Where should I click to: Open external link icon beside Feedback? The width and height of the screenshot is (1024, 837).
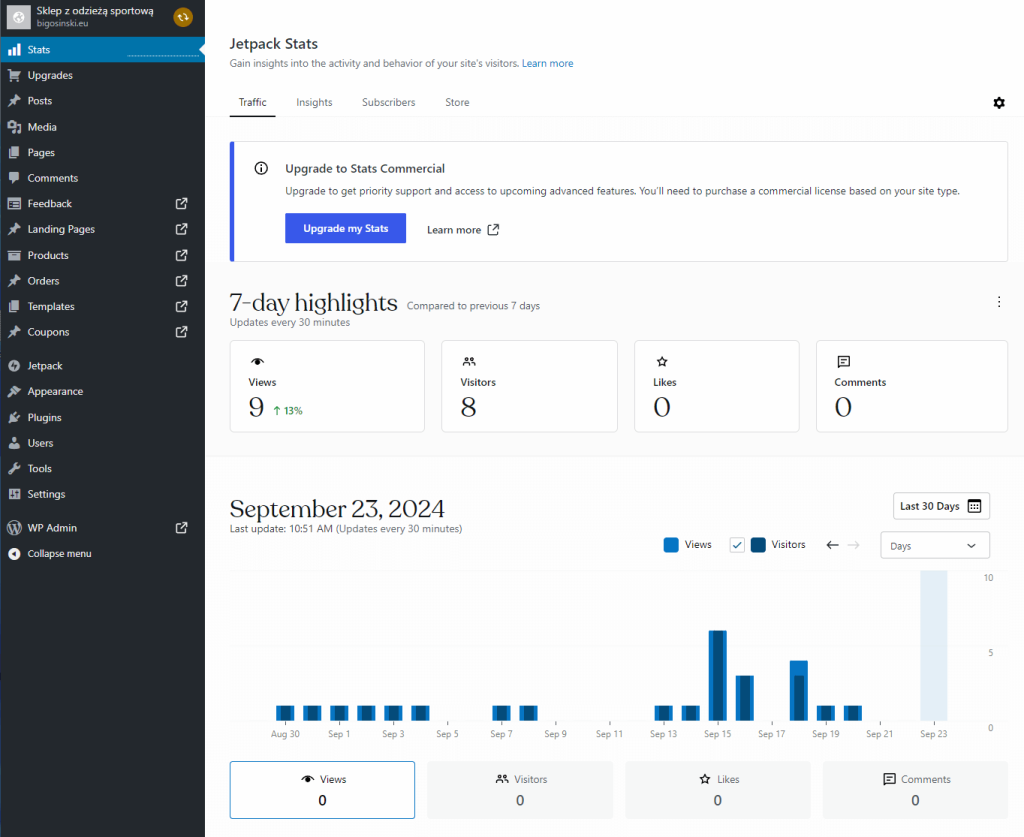tap(181, 203)
